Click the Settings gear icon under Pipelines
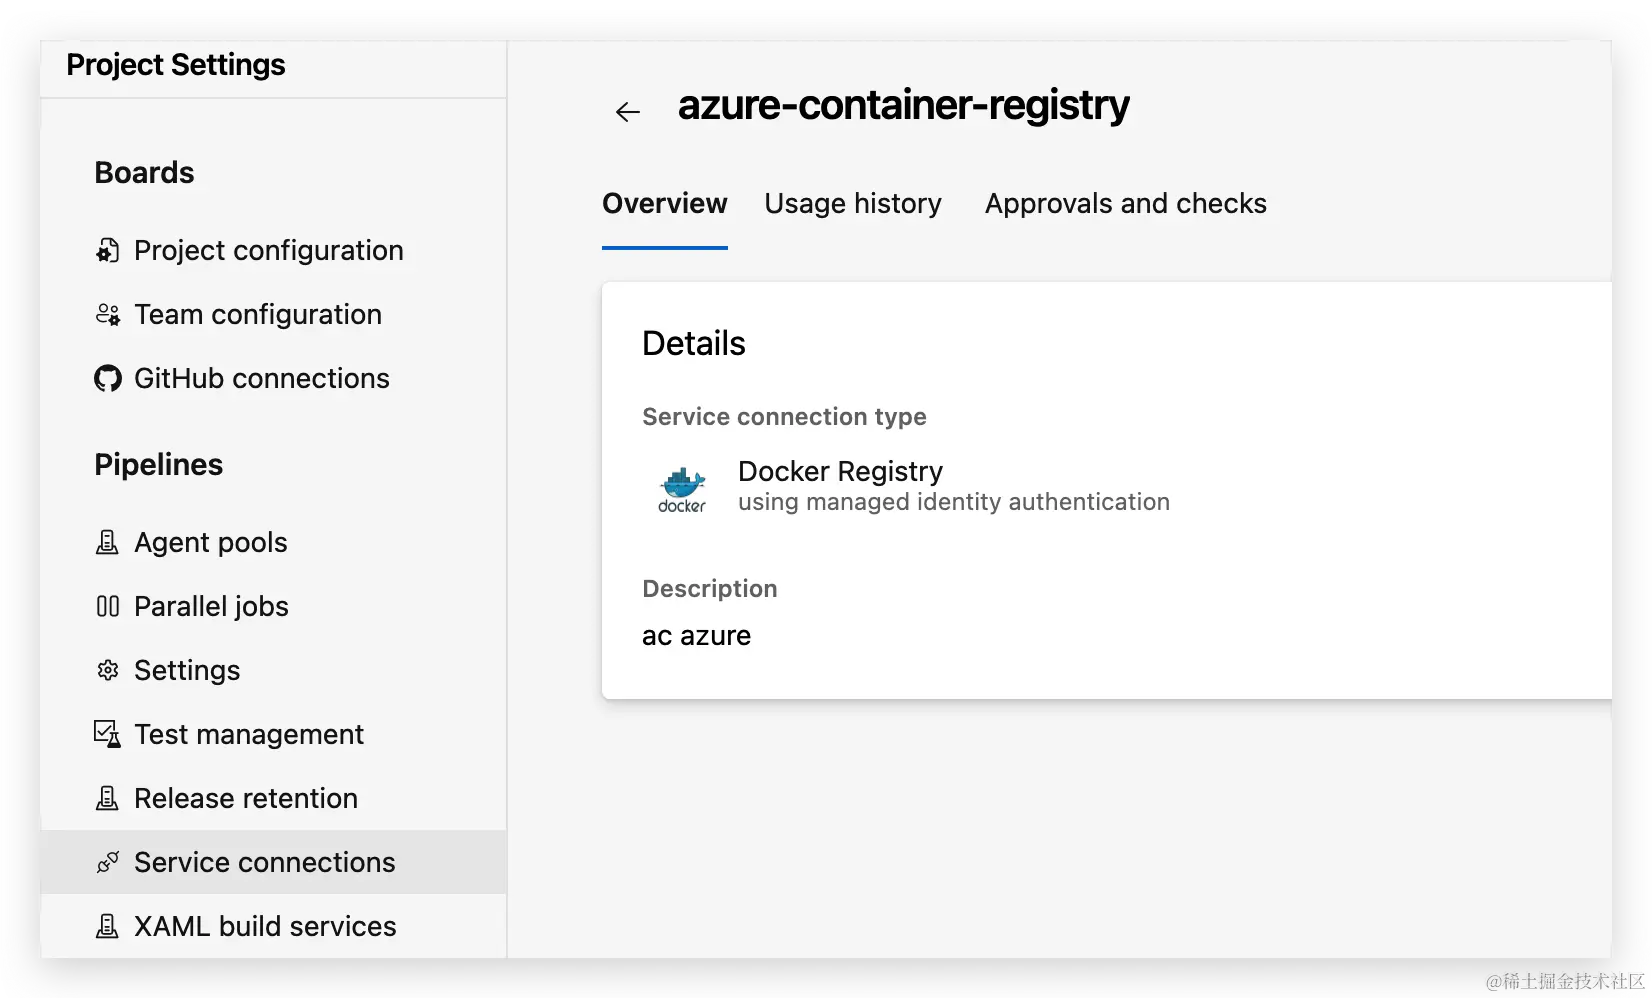Image resolution: width=1652 pixels, height=998 pixels. pos(107,670)
